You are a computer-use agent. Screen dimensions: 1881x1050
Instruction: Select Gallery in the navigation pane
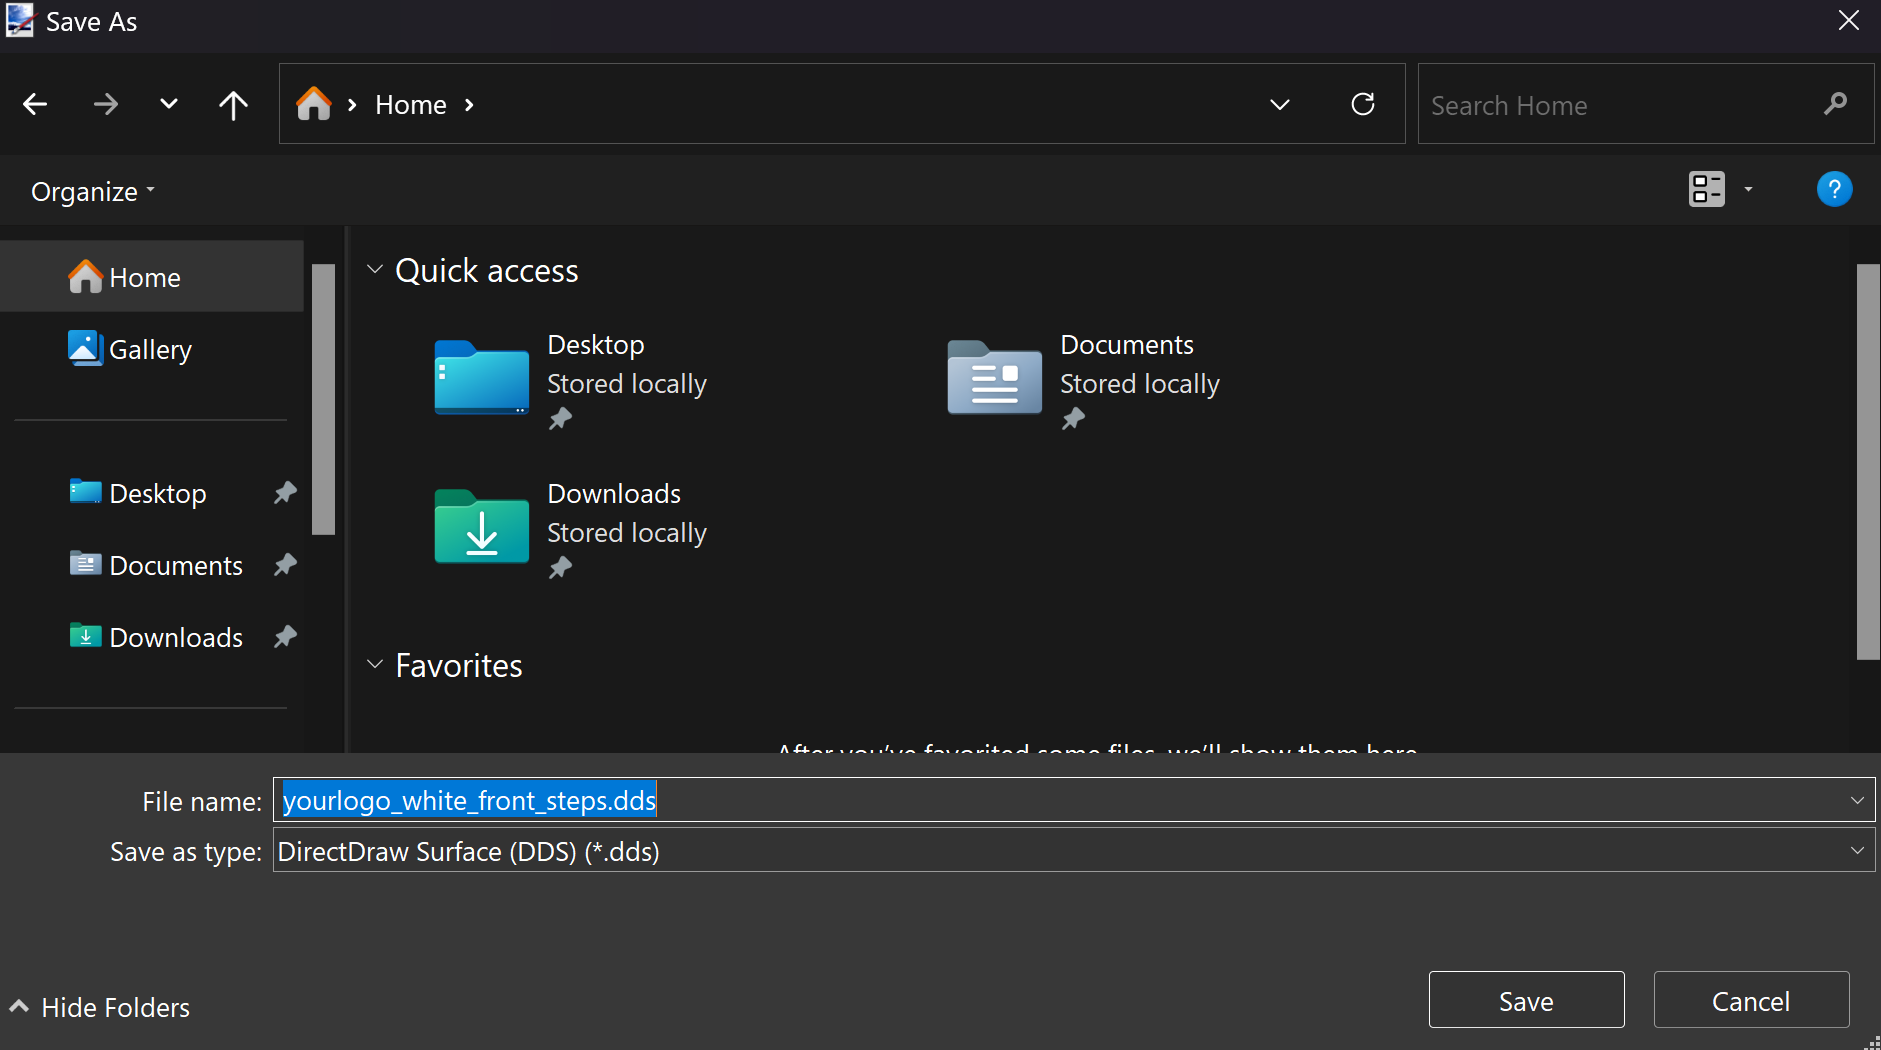tap(150, 349)
